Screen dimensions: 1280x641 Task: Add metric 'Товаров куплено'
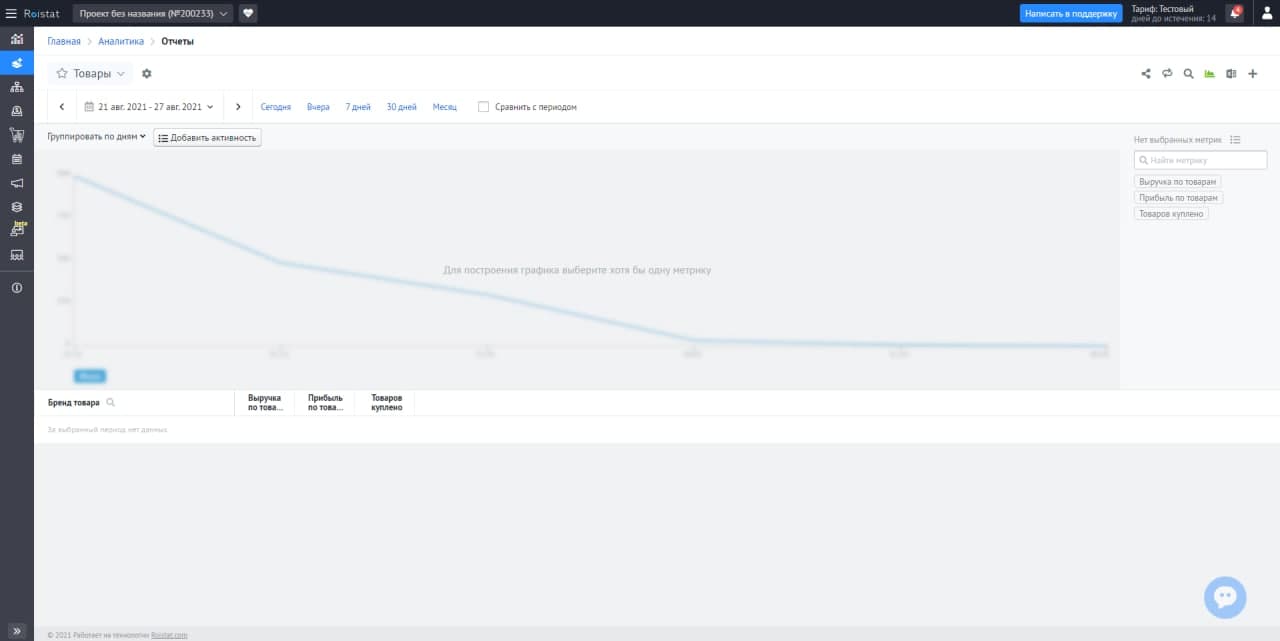point(1172,214)
